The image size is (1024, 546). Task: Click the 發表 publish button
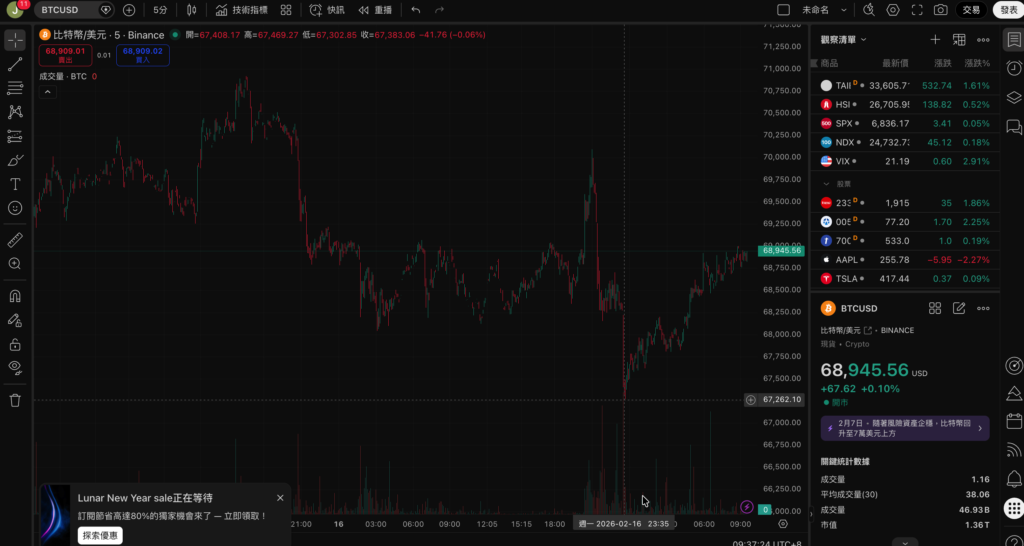(x=1006, y=10)
